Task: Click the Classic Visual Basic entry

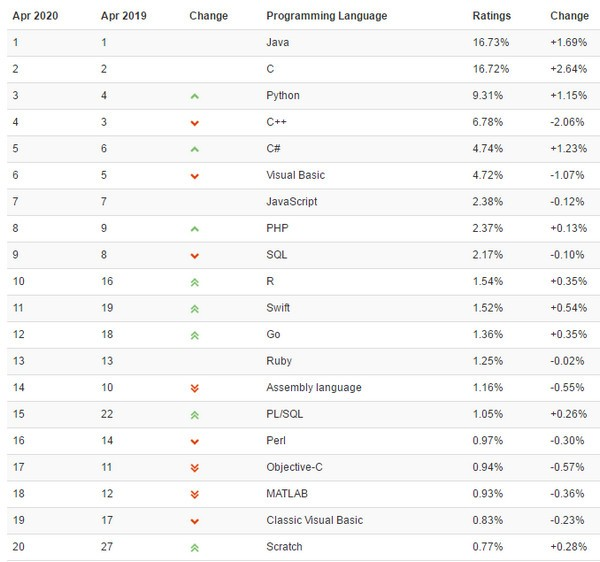Action: [x=315, y=520]
